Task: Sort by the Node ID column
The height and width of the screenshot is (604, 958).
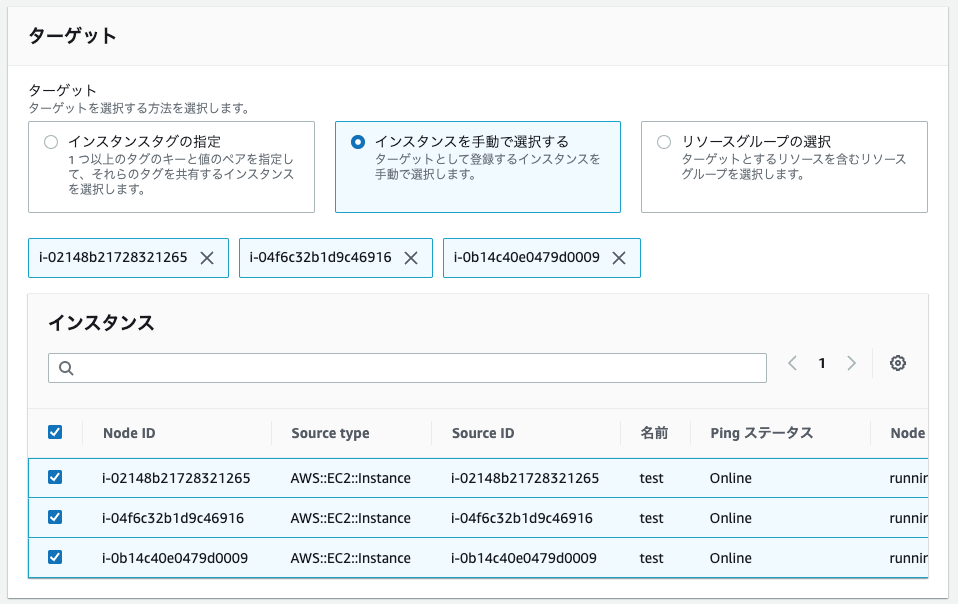Action: (x=129, y=433)
